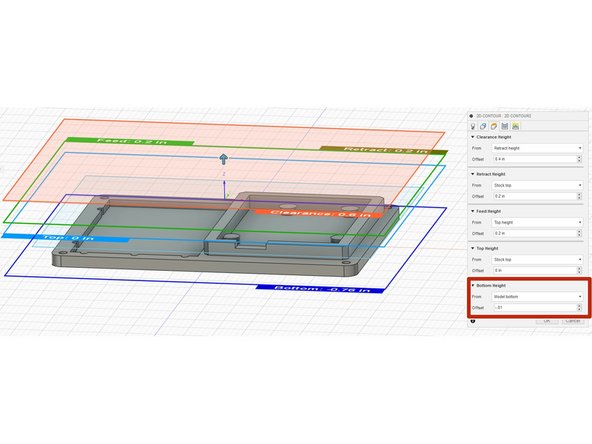
Task: Click the blue up-arrow height manipulator
Action: click(x=224, y=159)
